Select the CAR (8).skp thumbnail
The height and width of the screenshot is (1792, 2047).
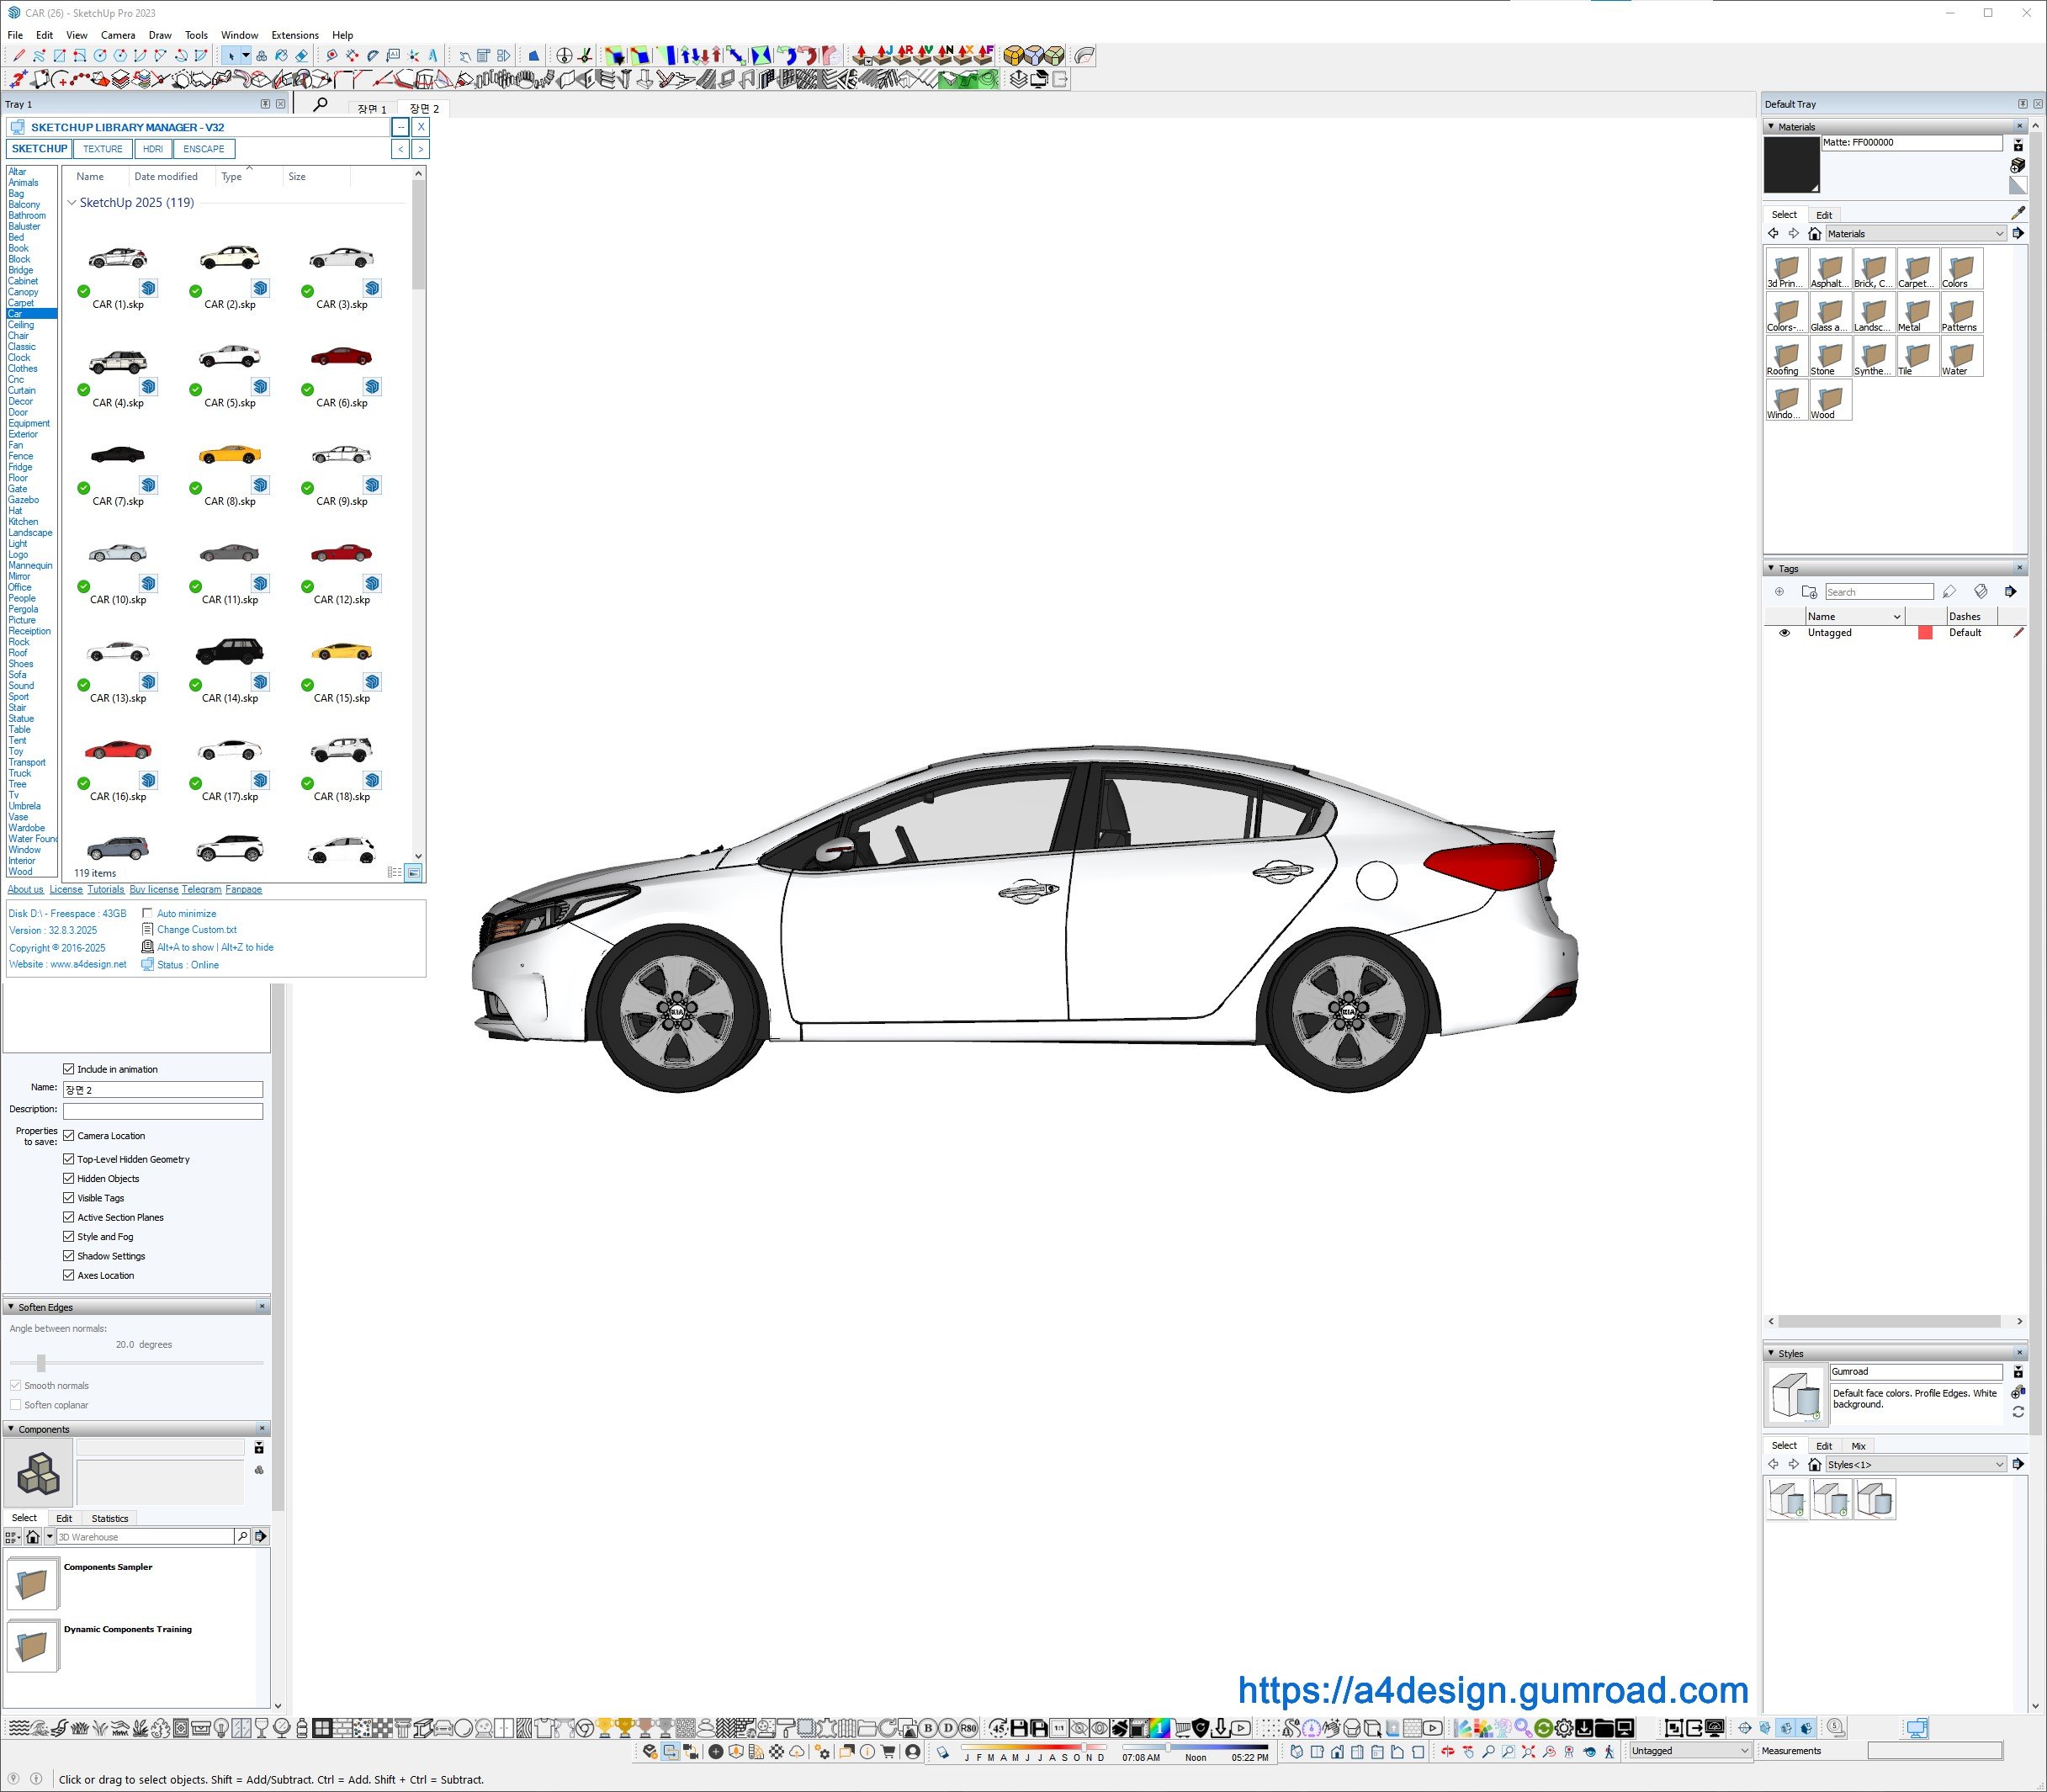pyautogui.click(x=230, y=457)
